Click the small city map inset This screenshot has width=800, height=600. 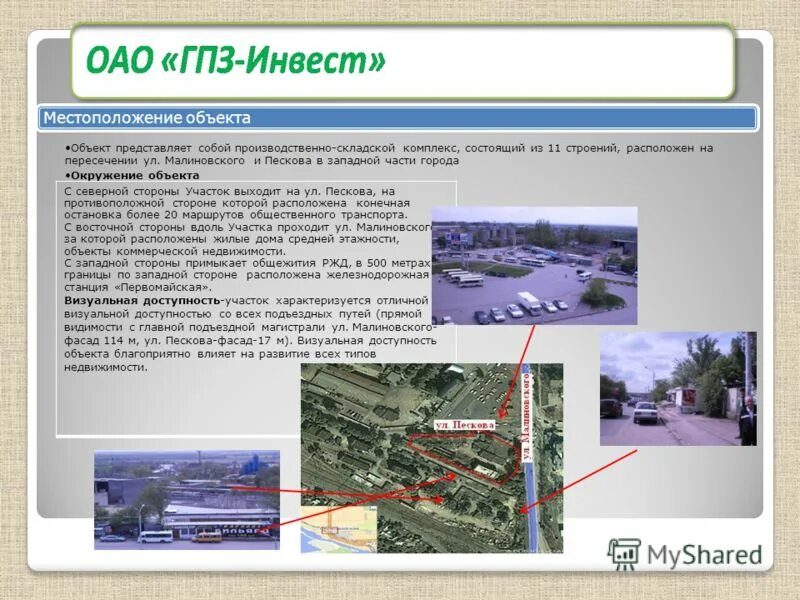(x=339, y=529)
